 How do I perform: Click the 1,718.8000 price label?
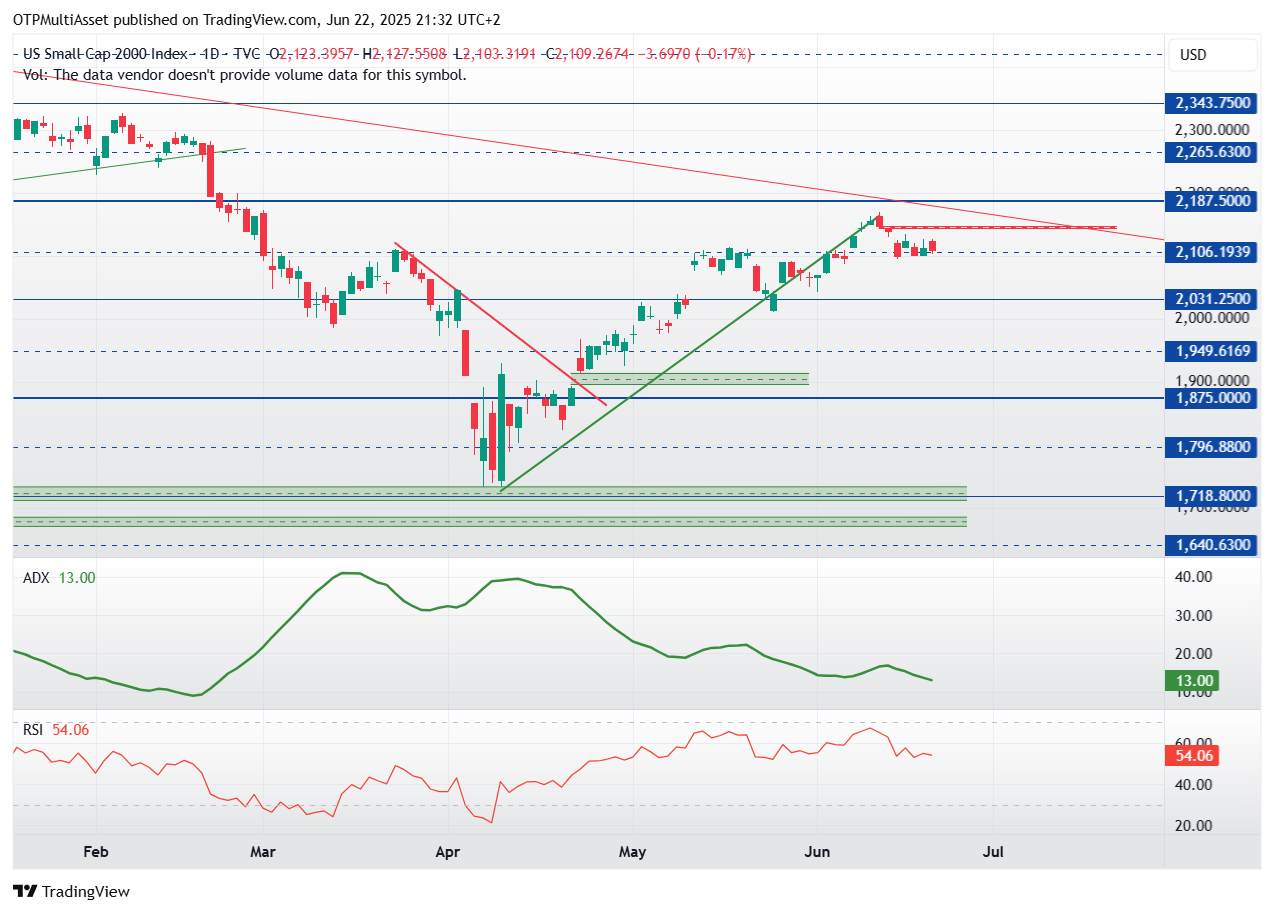1213,496
